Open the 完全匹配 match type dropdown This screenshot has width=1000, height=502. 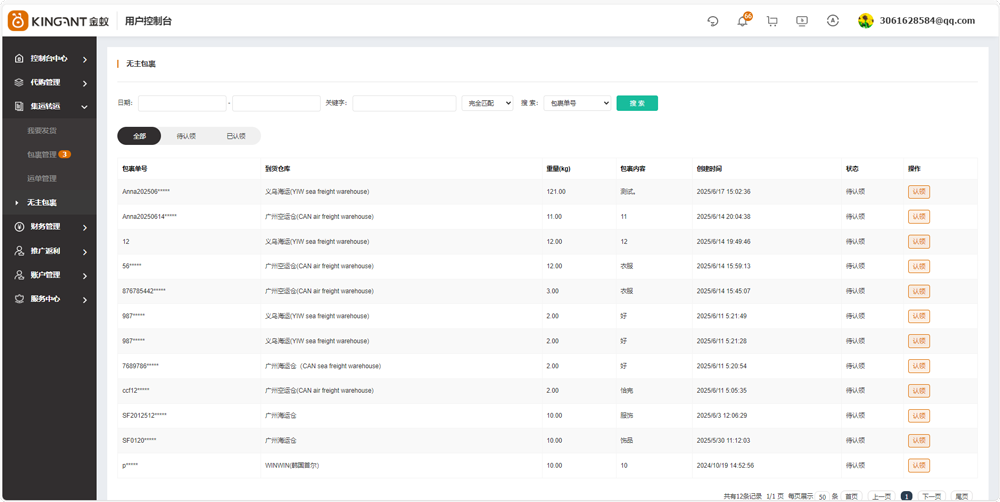point(487,103)
